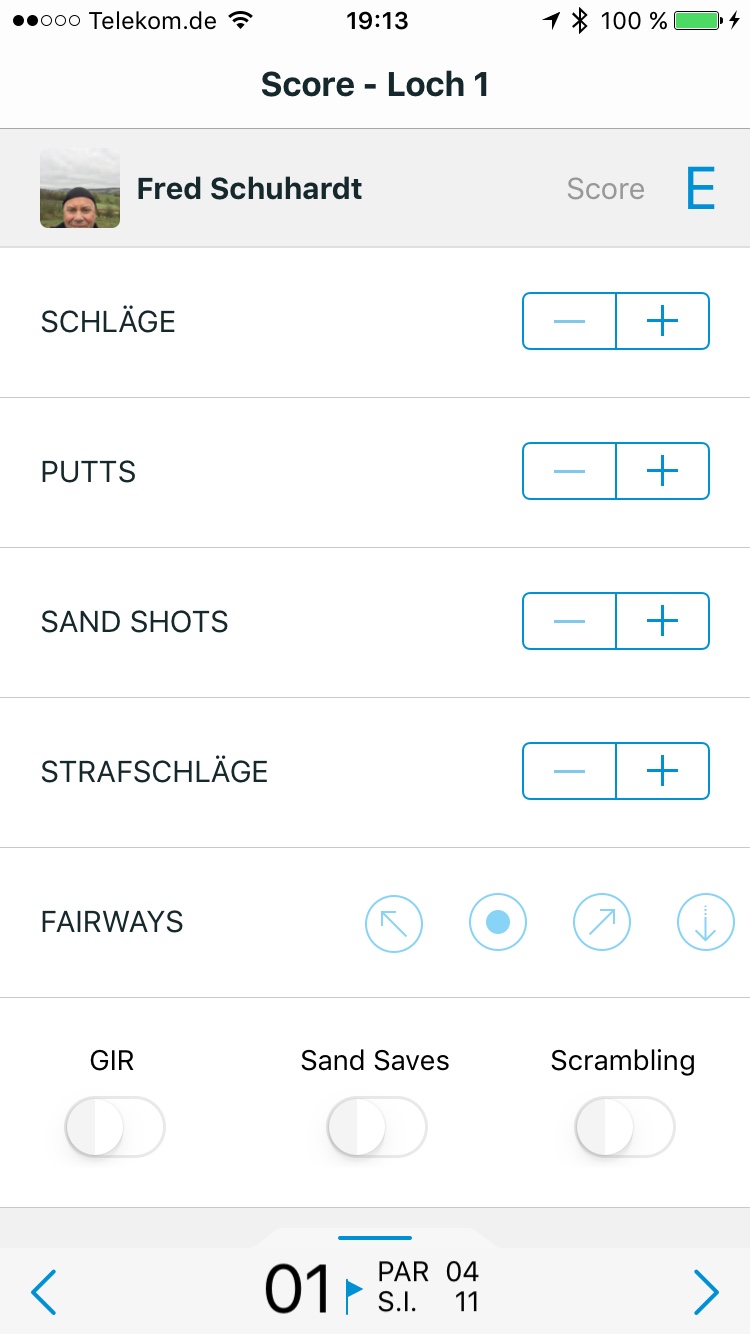
Task: Add a sand shot with plus
Action: tap(662, 621)
